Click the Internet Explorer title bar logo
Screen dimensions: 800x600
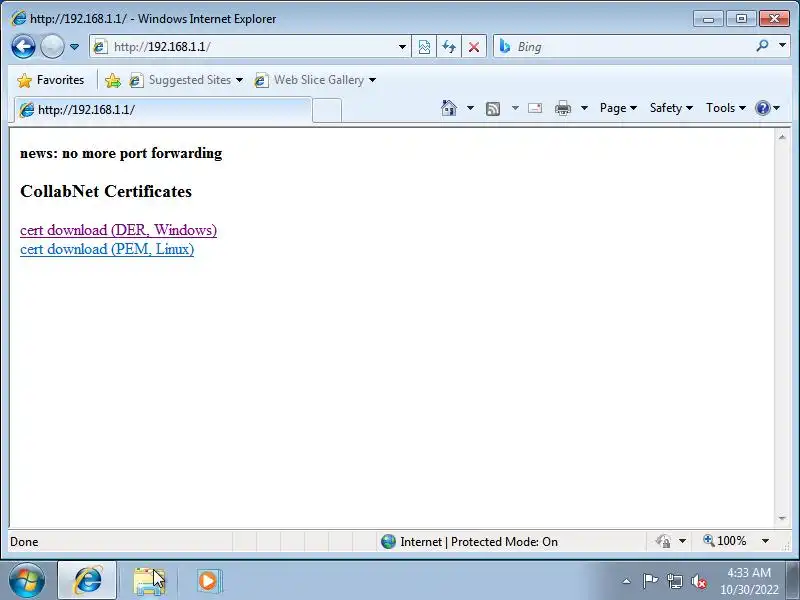pos(18,18)
